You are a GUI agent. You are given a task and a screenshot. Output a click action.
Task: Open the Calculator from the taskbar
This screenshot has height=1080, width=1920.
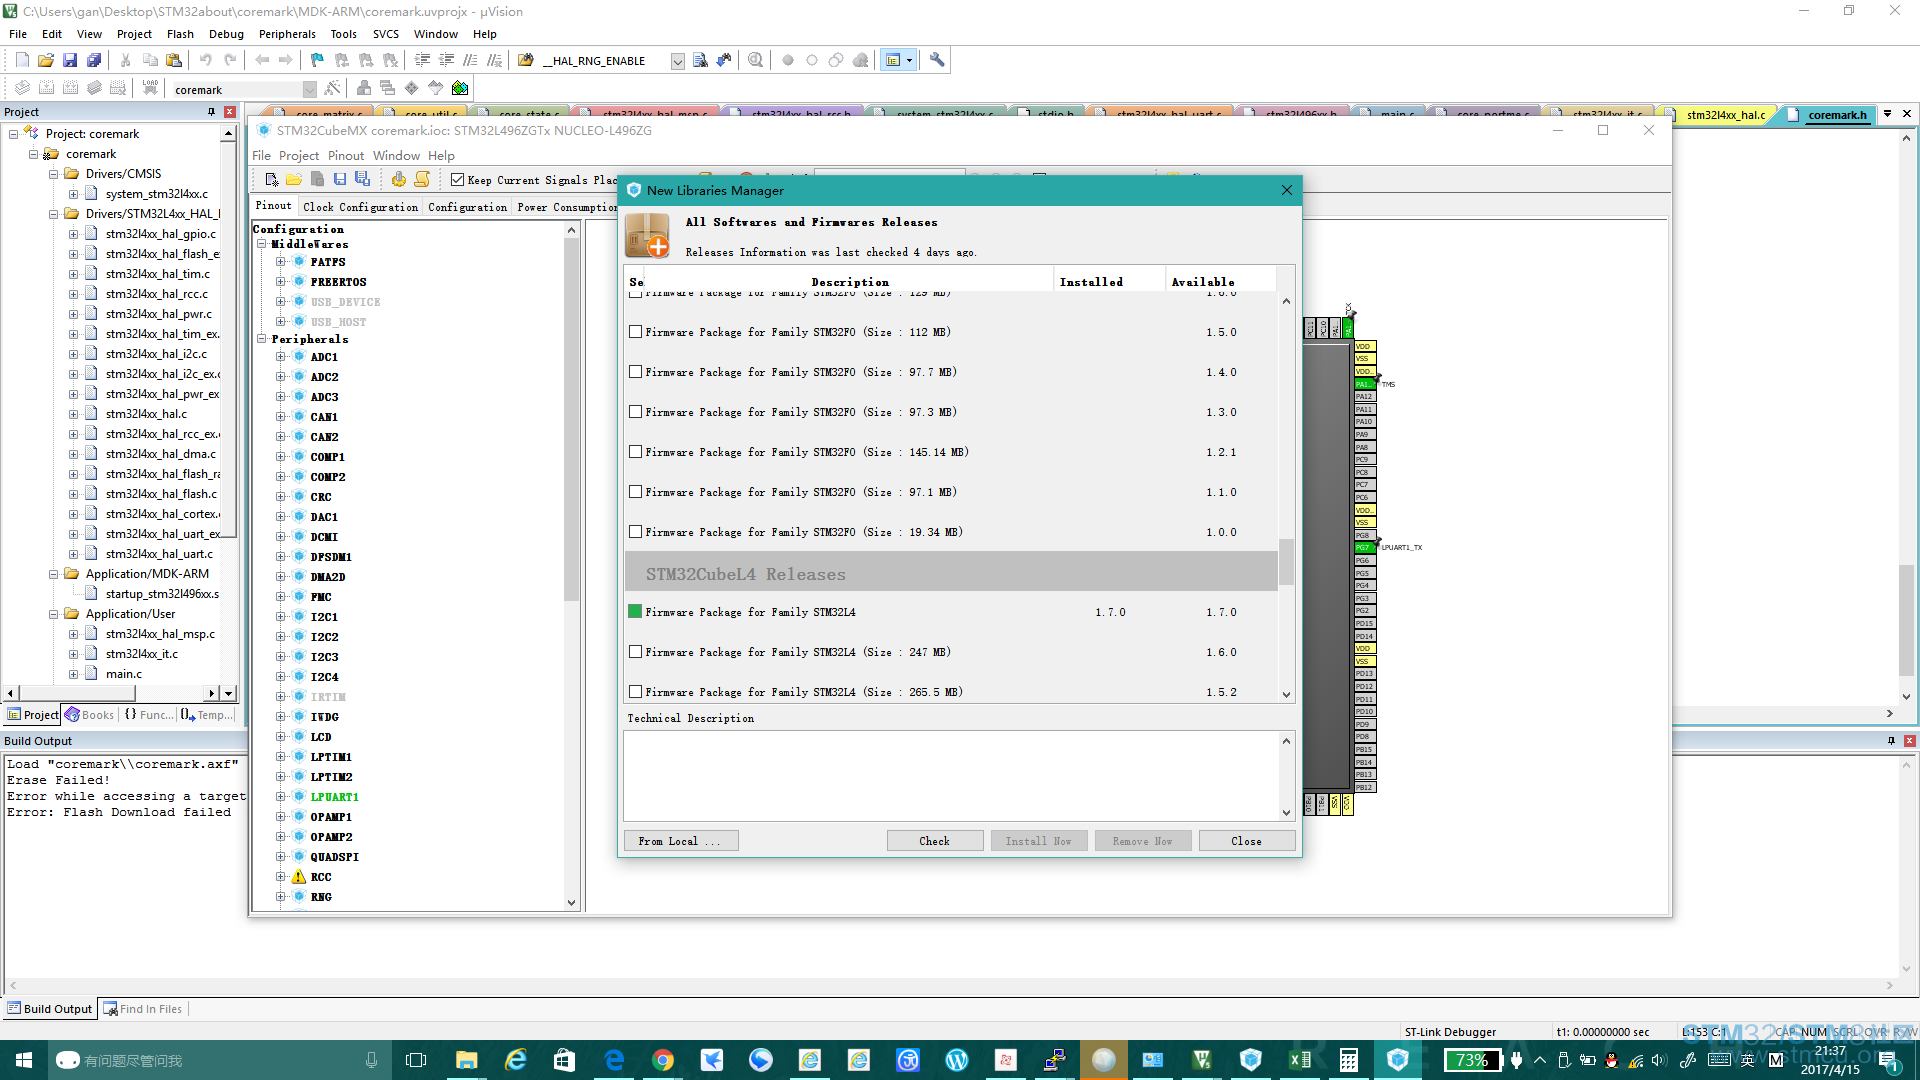1349,1060
